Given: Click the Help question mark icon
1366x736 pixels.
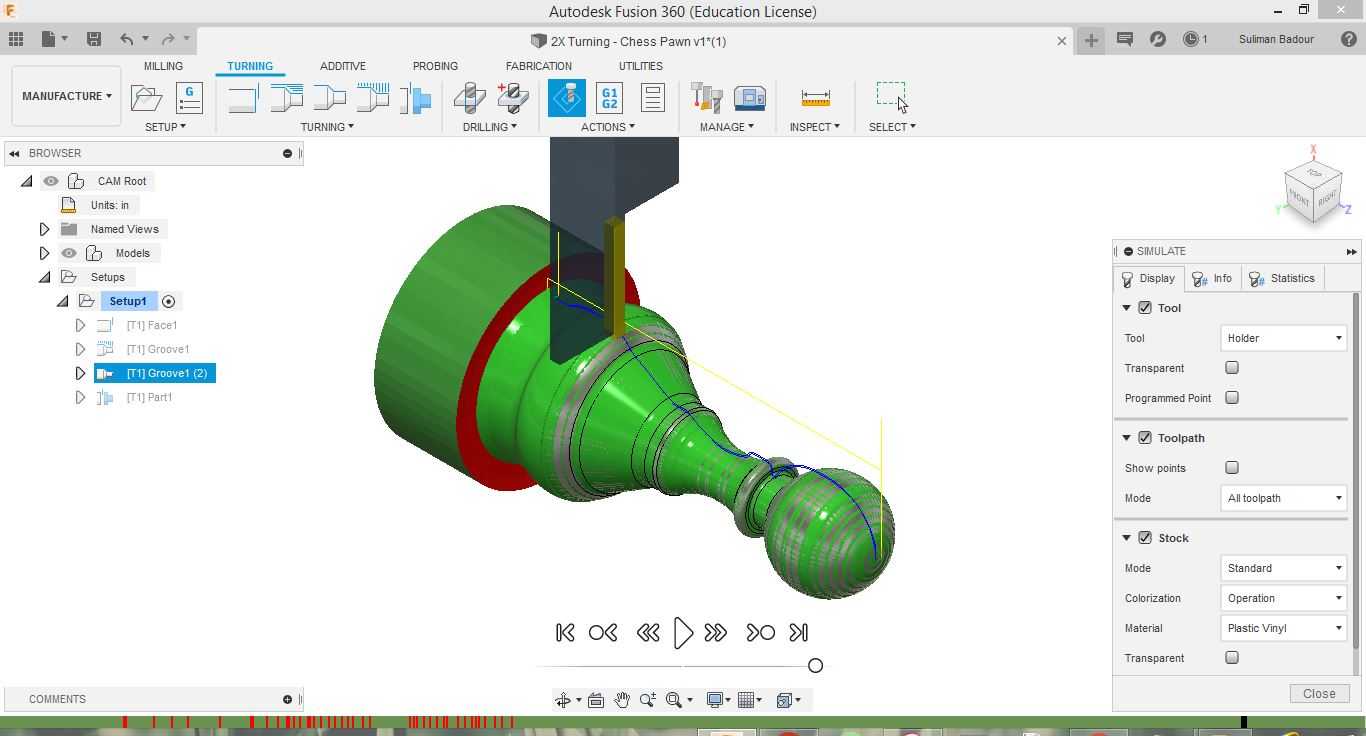Looking at the screenshot, I should click(x=1349, y=39).
